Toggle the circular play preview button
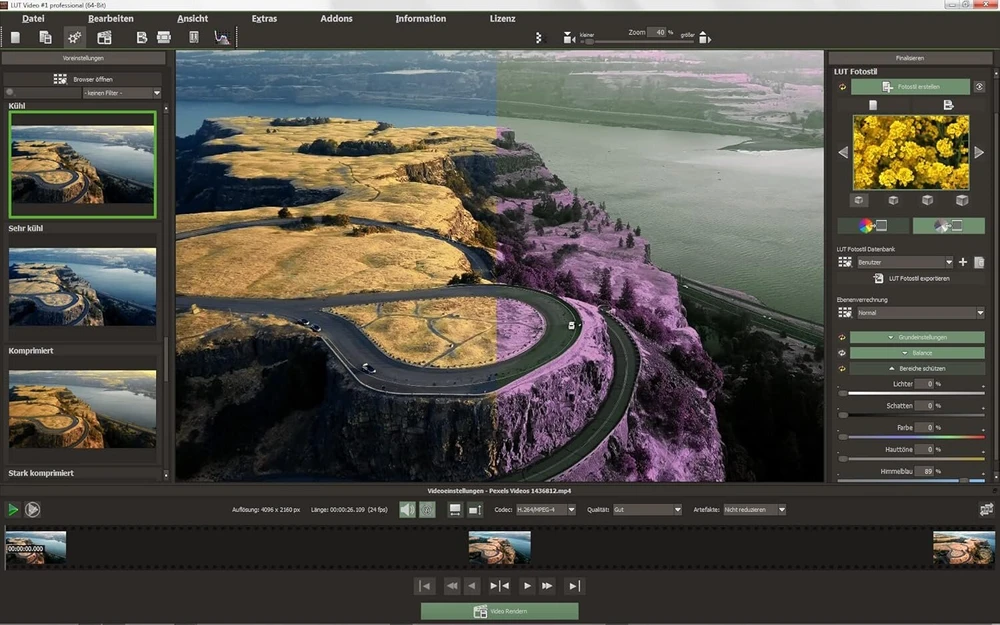 33,510
